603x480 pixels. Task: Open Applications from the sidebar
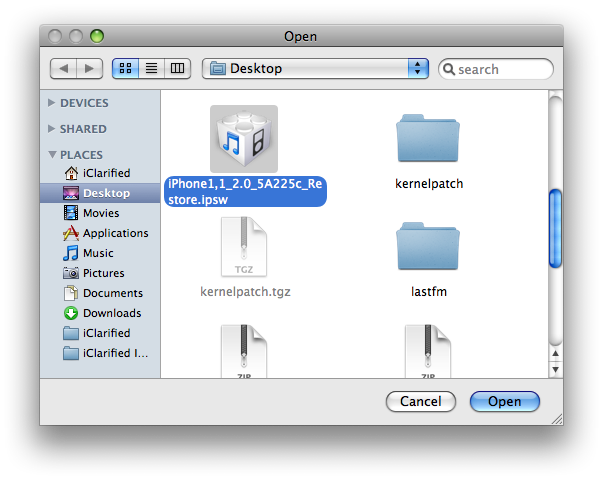coord(71,233)
